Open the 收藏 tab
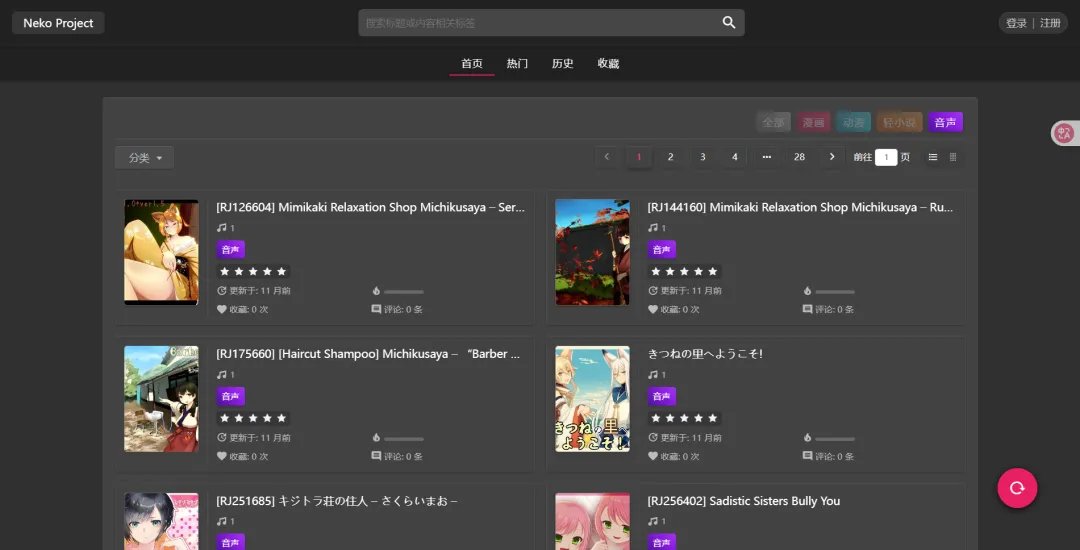1080x550 pixels. [x=608, y=63]
